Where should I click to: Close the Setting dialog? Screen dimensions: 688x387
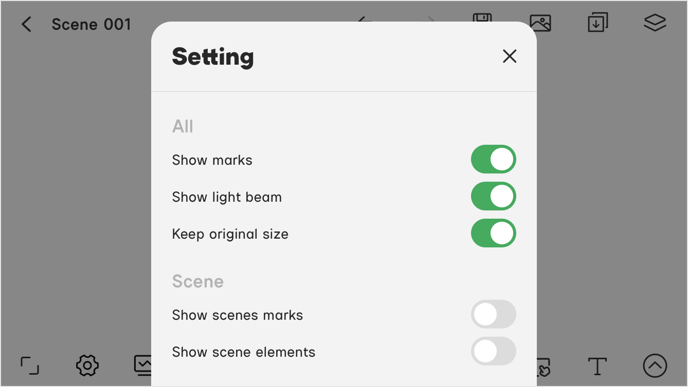point(509,56)
